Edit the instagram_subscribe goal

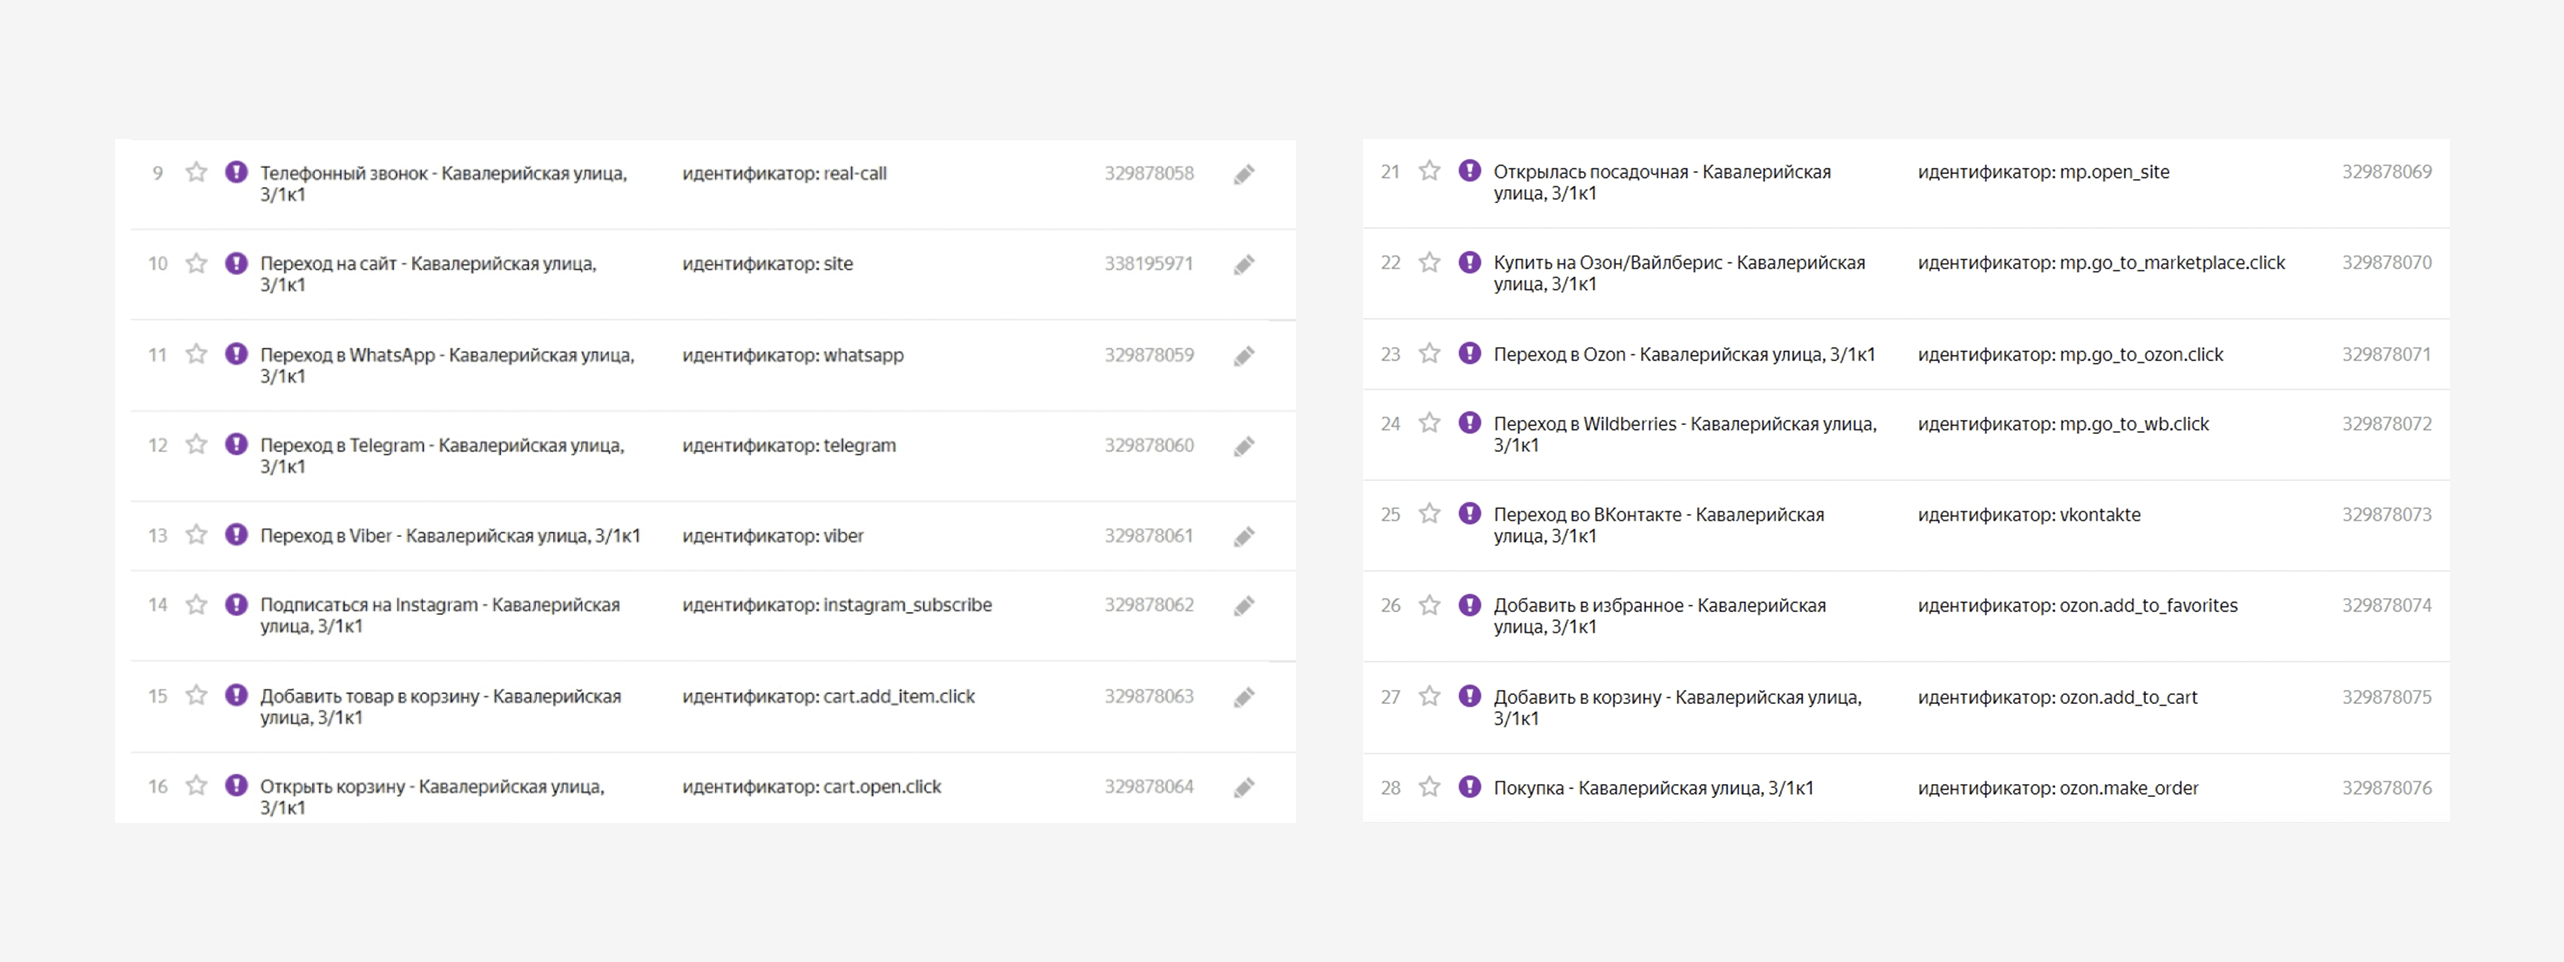point(1243,606)
